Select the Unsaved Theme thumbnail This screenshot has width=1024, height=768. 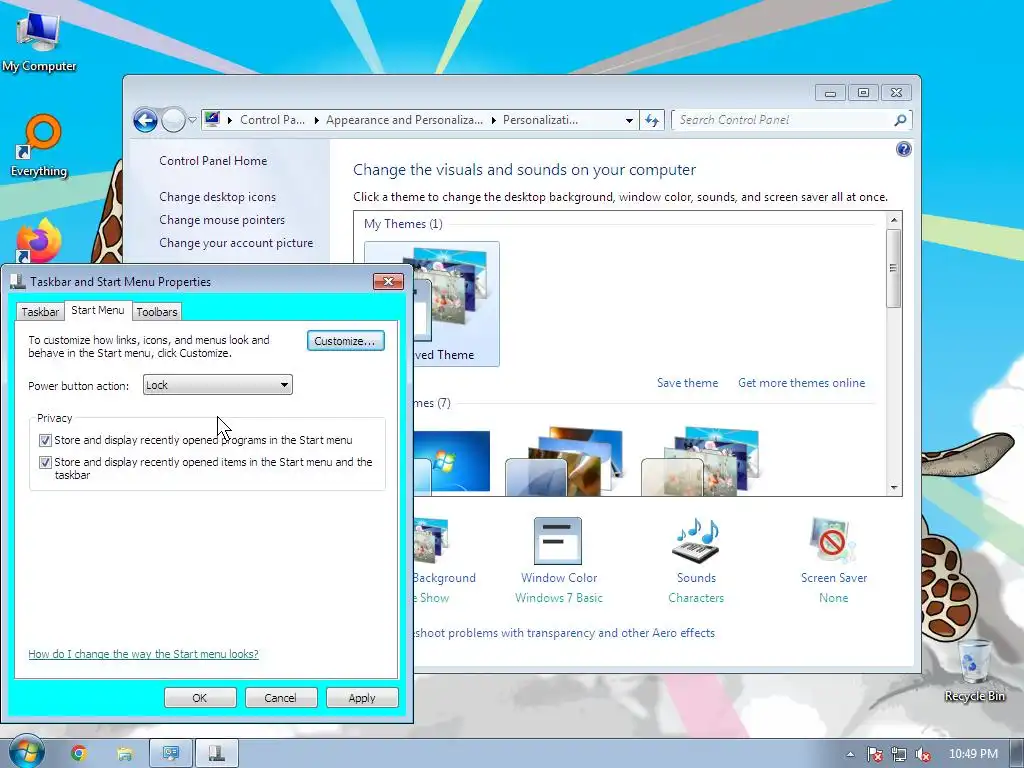(x=456, y=304)
